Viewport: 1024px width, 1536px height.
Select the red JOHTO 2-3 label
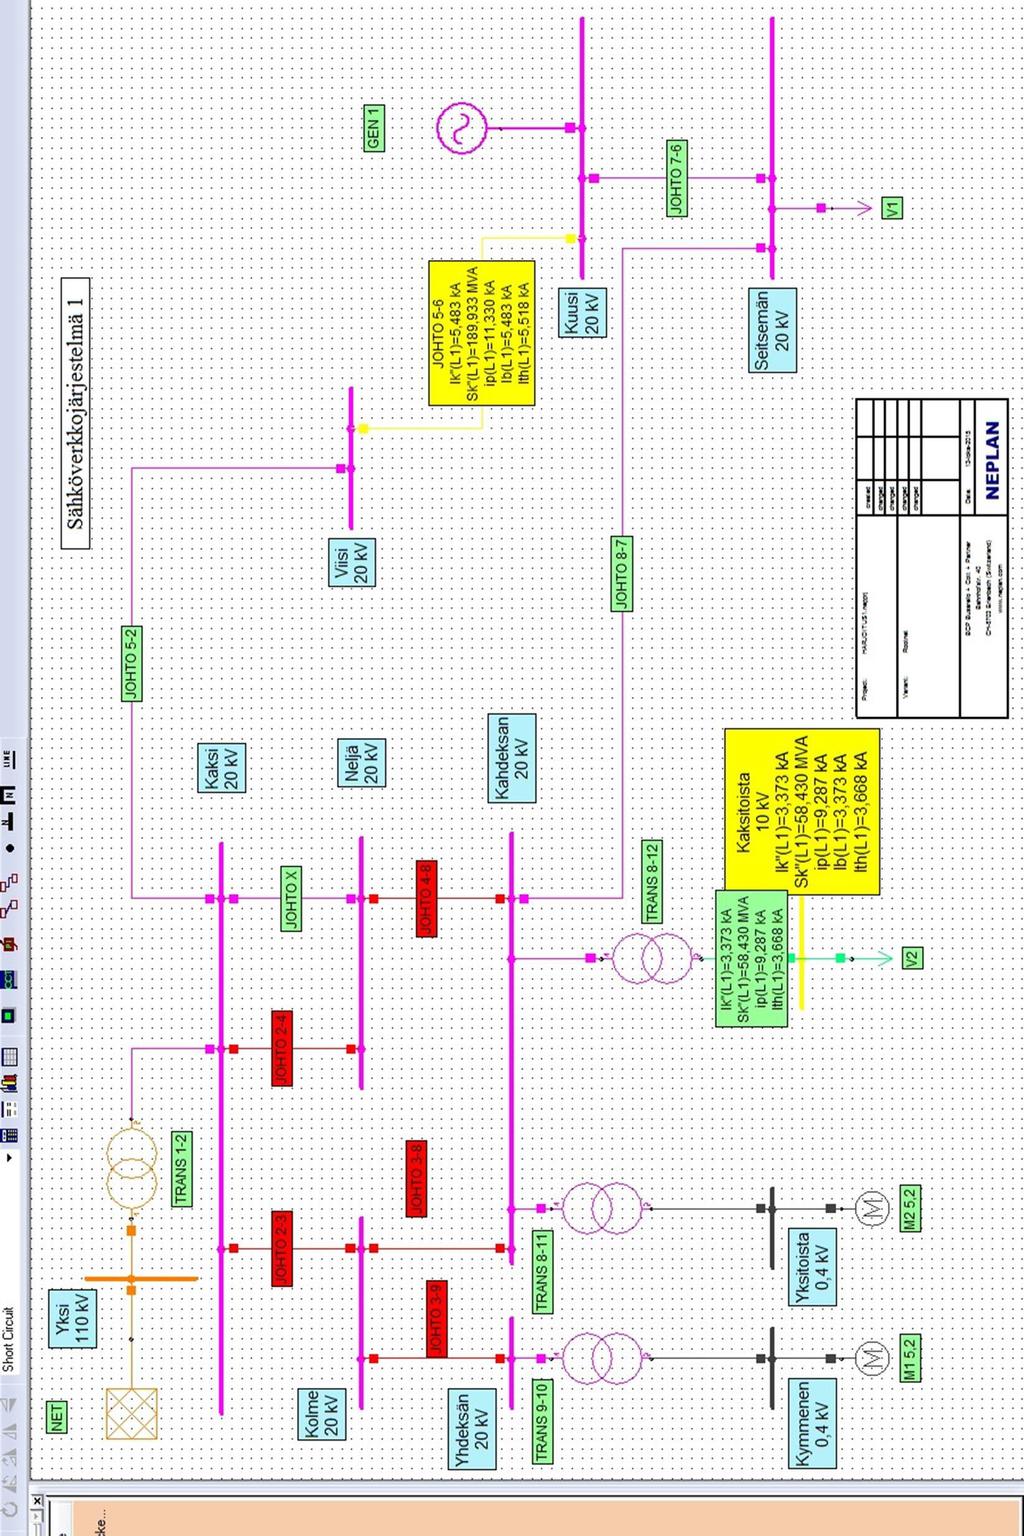tap(281, 1248)
